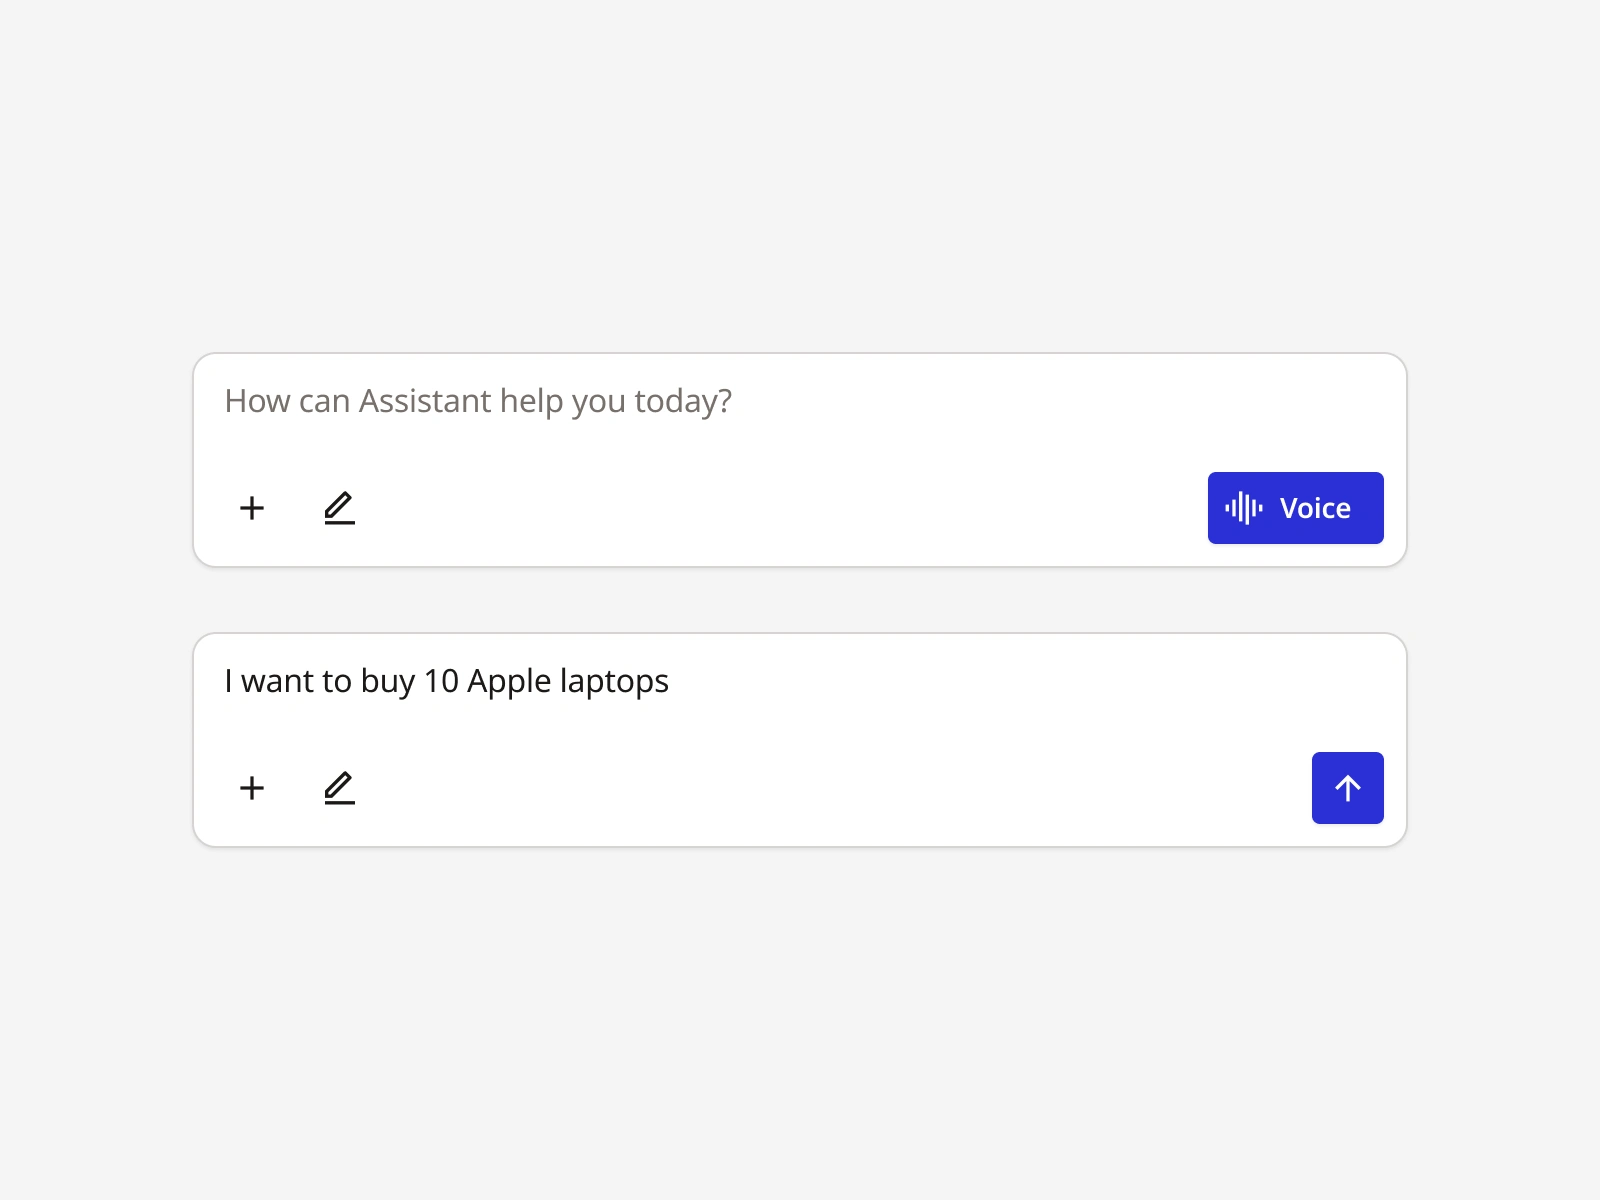1600x1200 pixels.
Task: Click the waveform icon on the Voice button
Action: point(1243,508)
